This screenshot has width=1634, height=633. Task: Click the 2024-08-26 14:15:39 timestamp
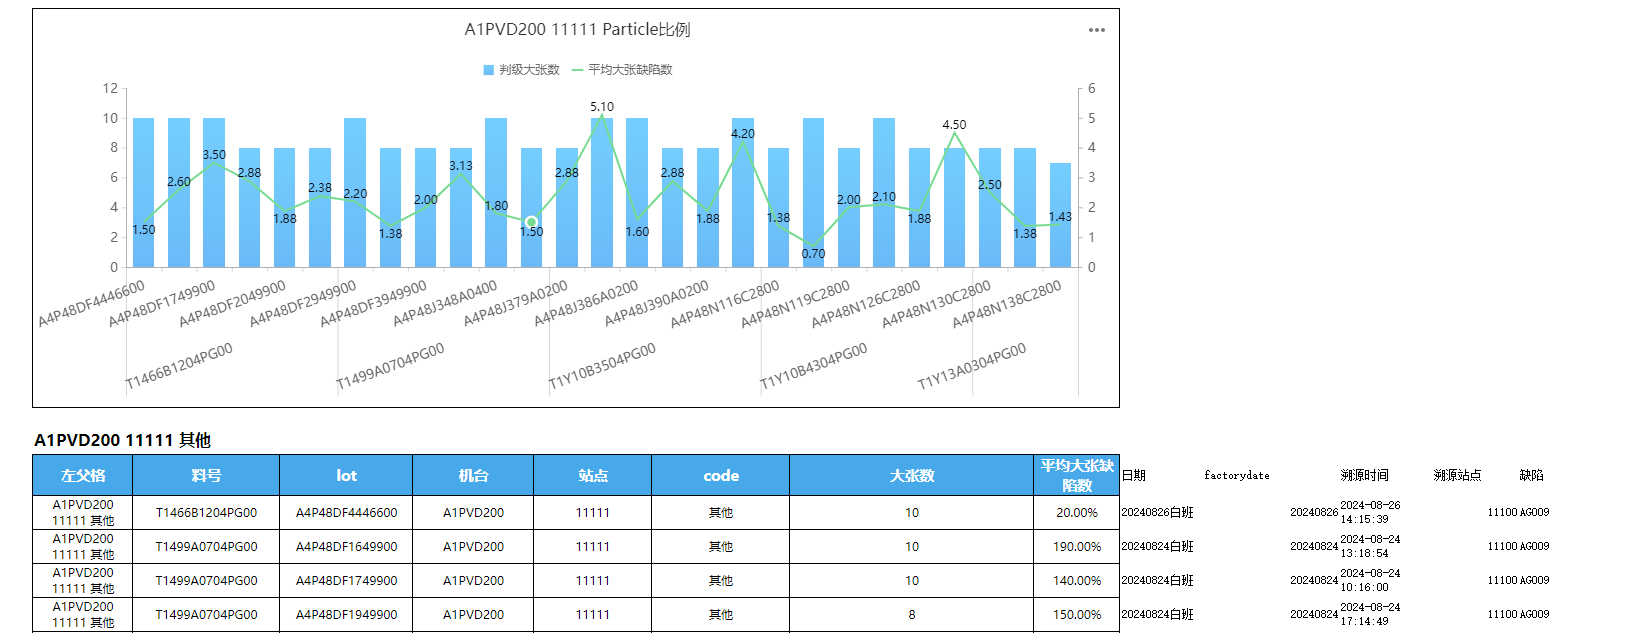click(1370, 513)
